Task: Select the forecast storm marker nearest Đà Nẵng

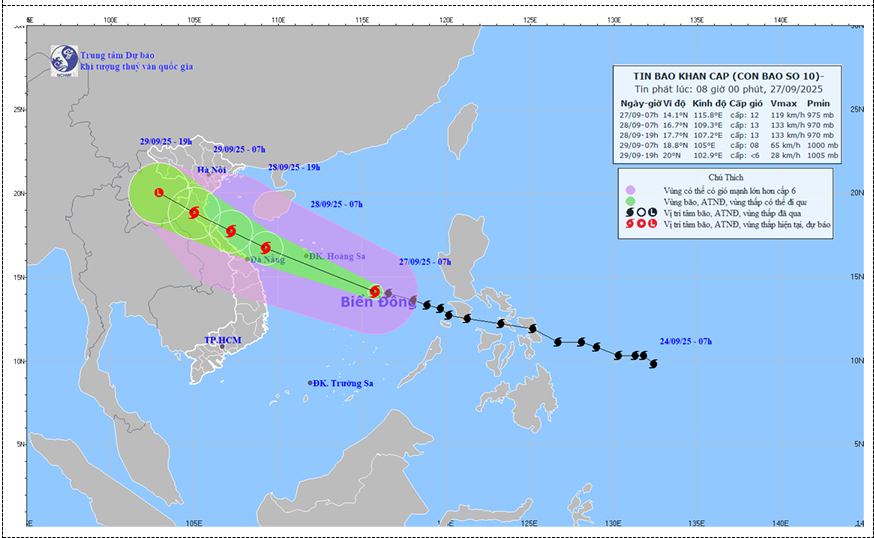Action: [265, 247]
